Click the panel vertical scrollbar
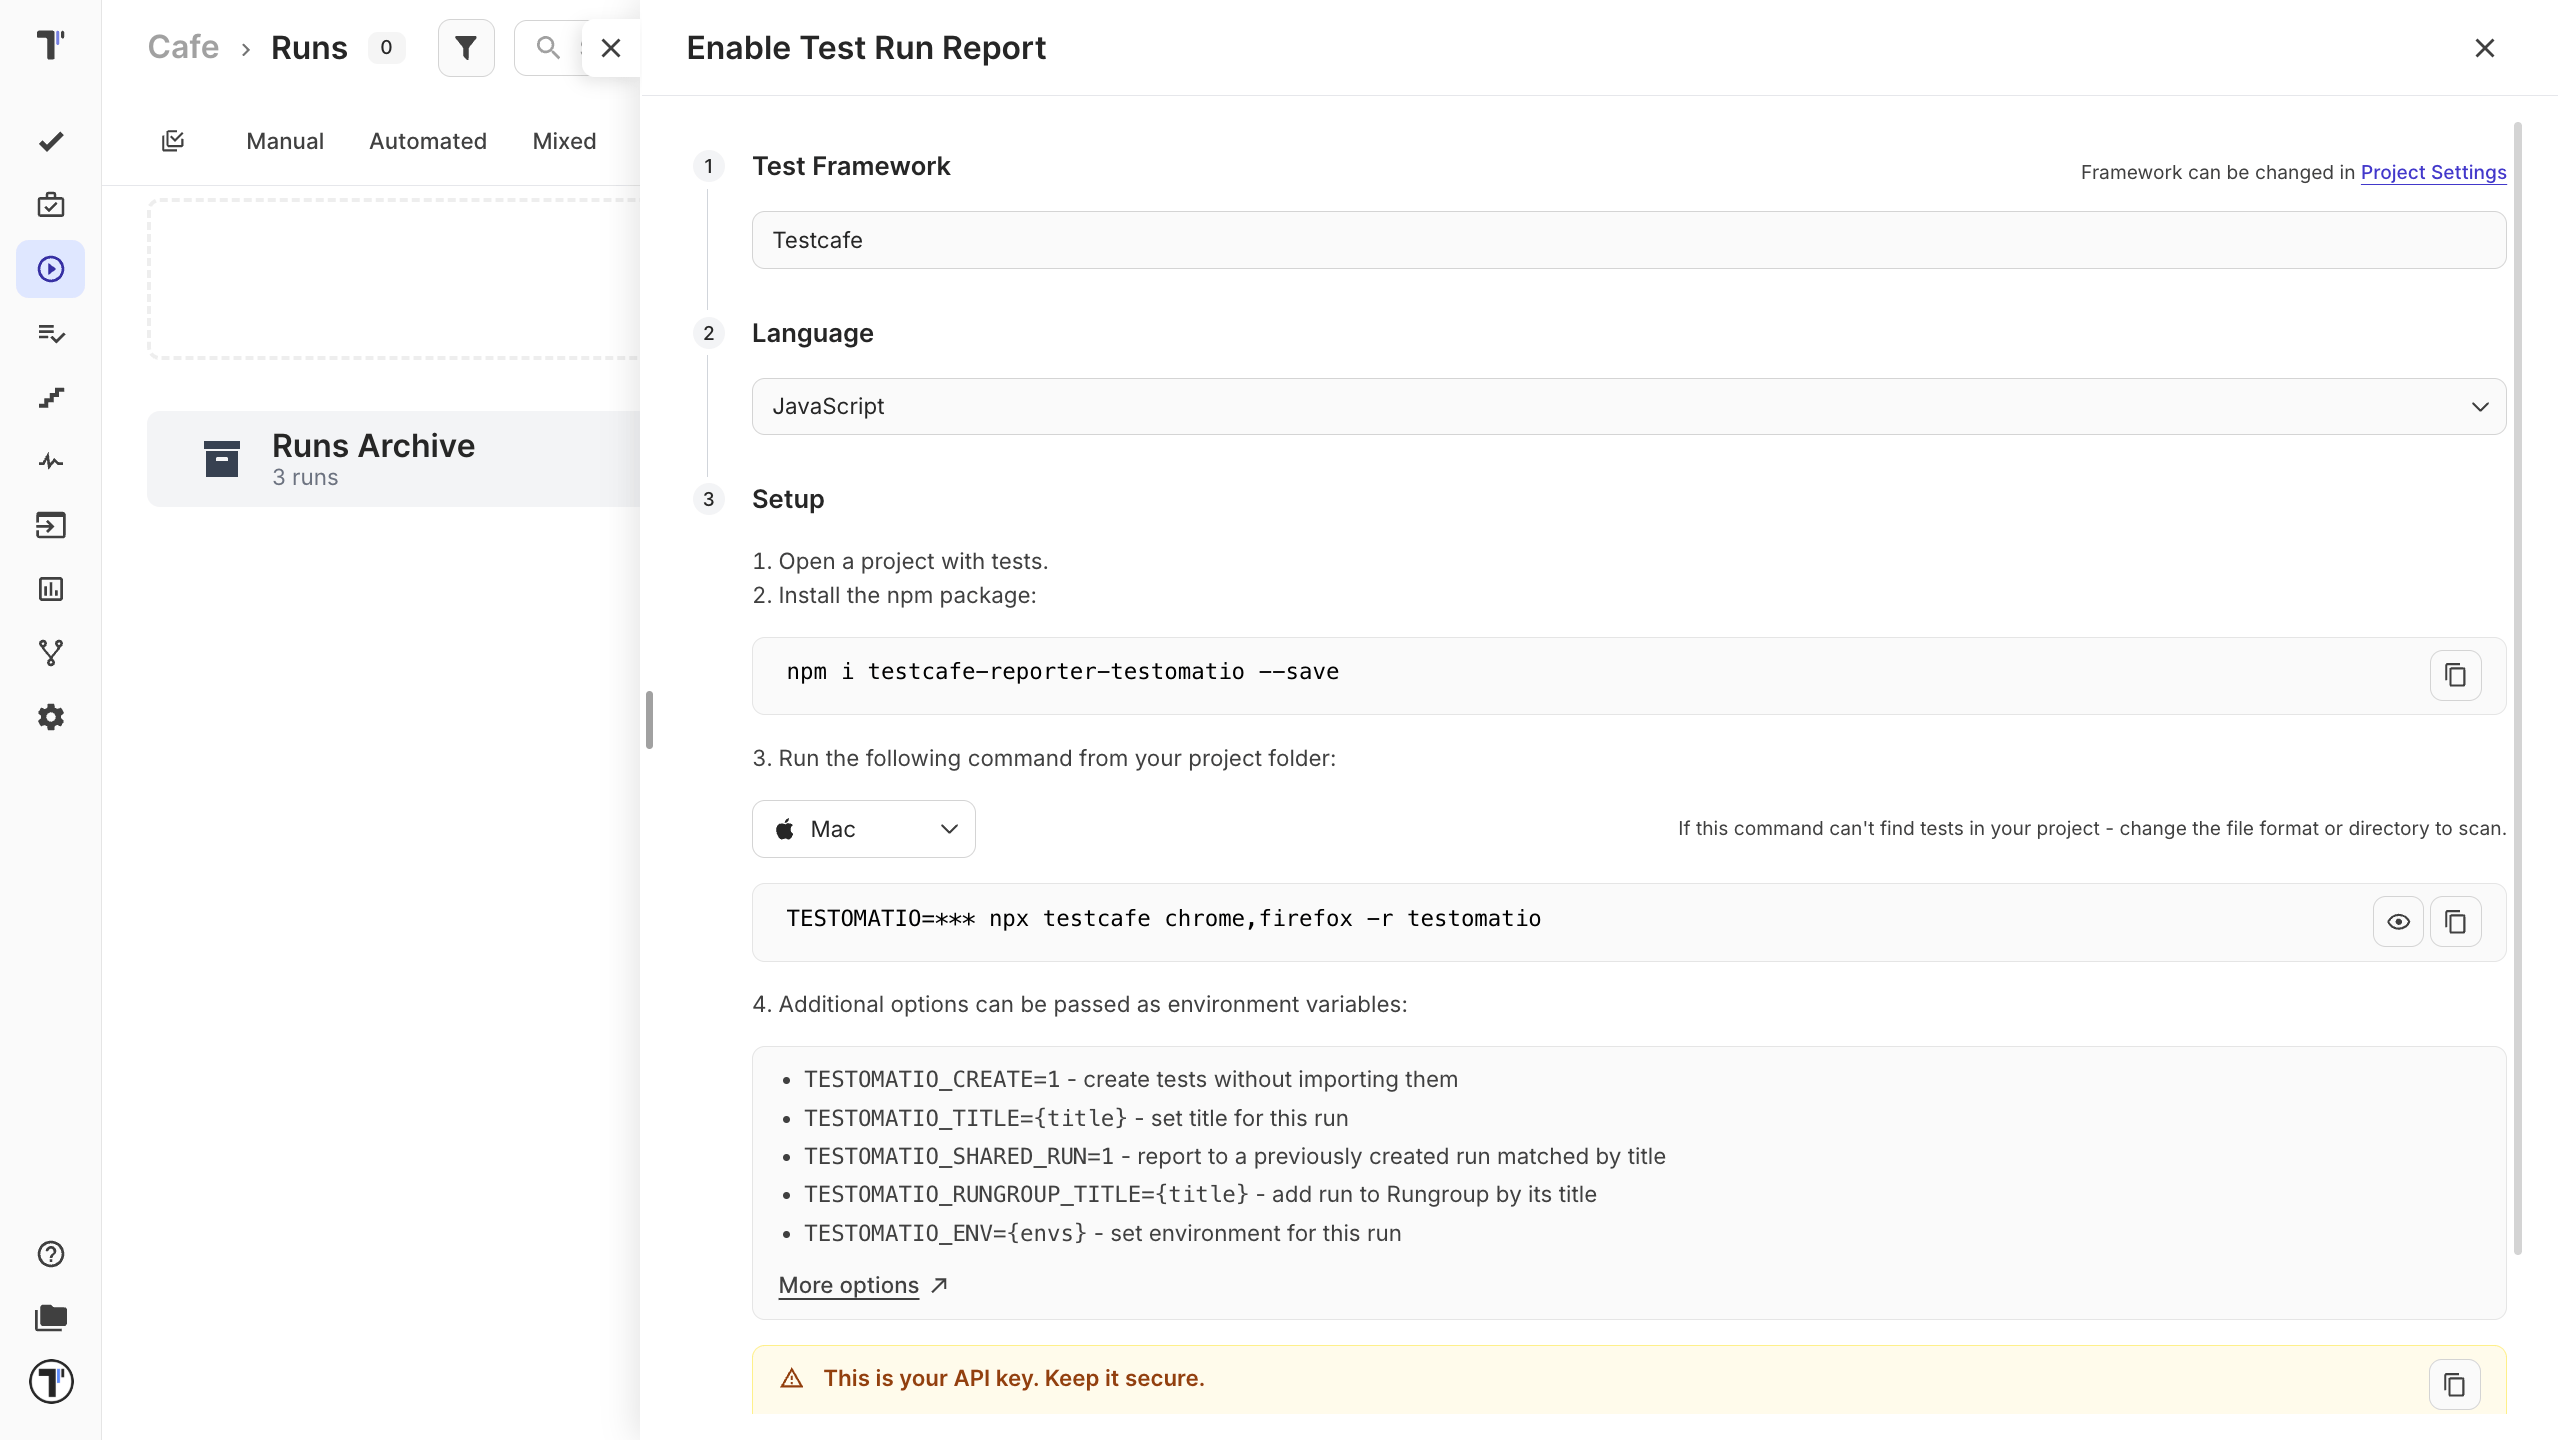Image resolution: width=2560 pixels, height=1440 pixels. point(2517,688)
